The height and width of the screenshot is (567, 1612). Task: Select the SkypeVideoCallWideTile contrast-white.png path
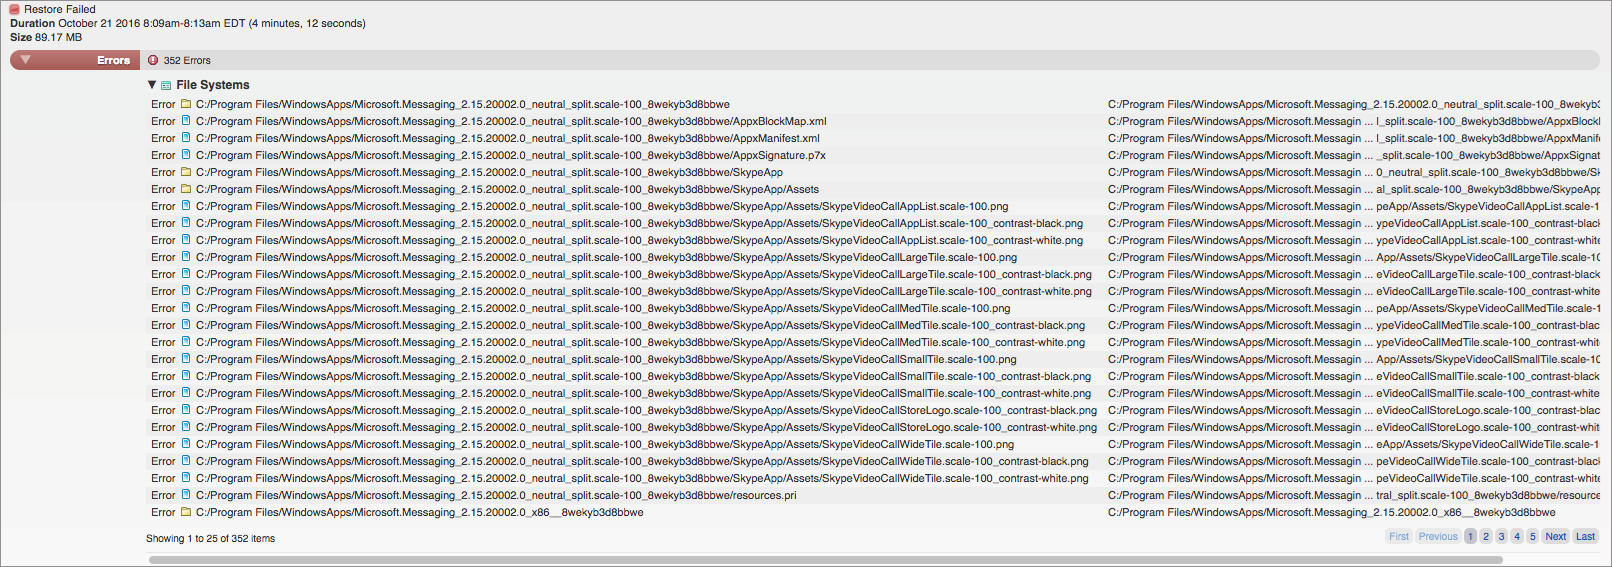coord(642,478)
